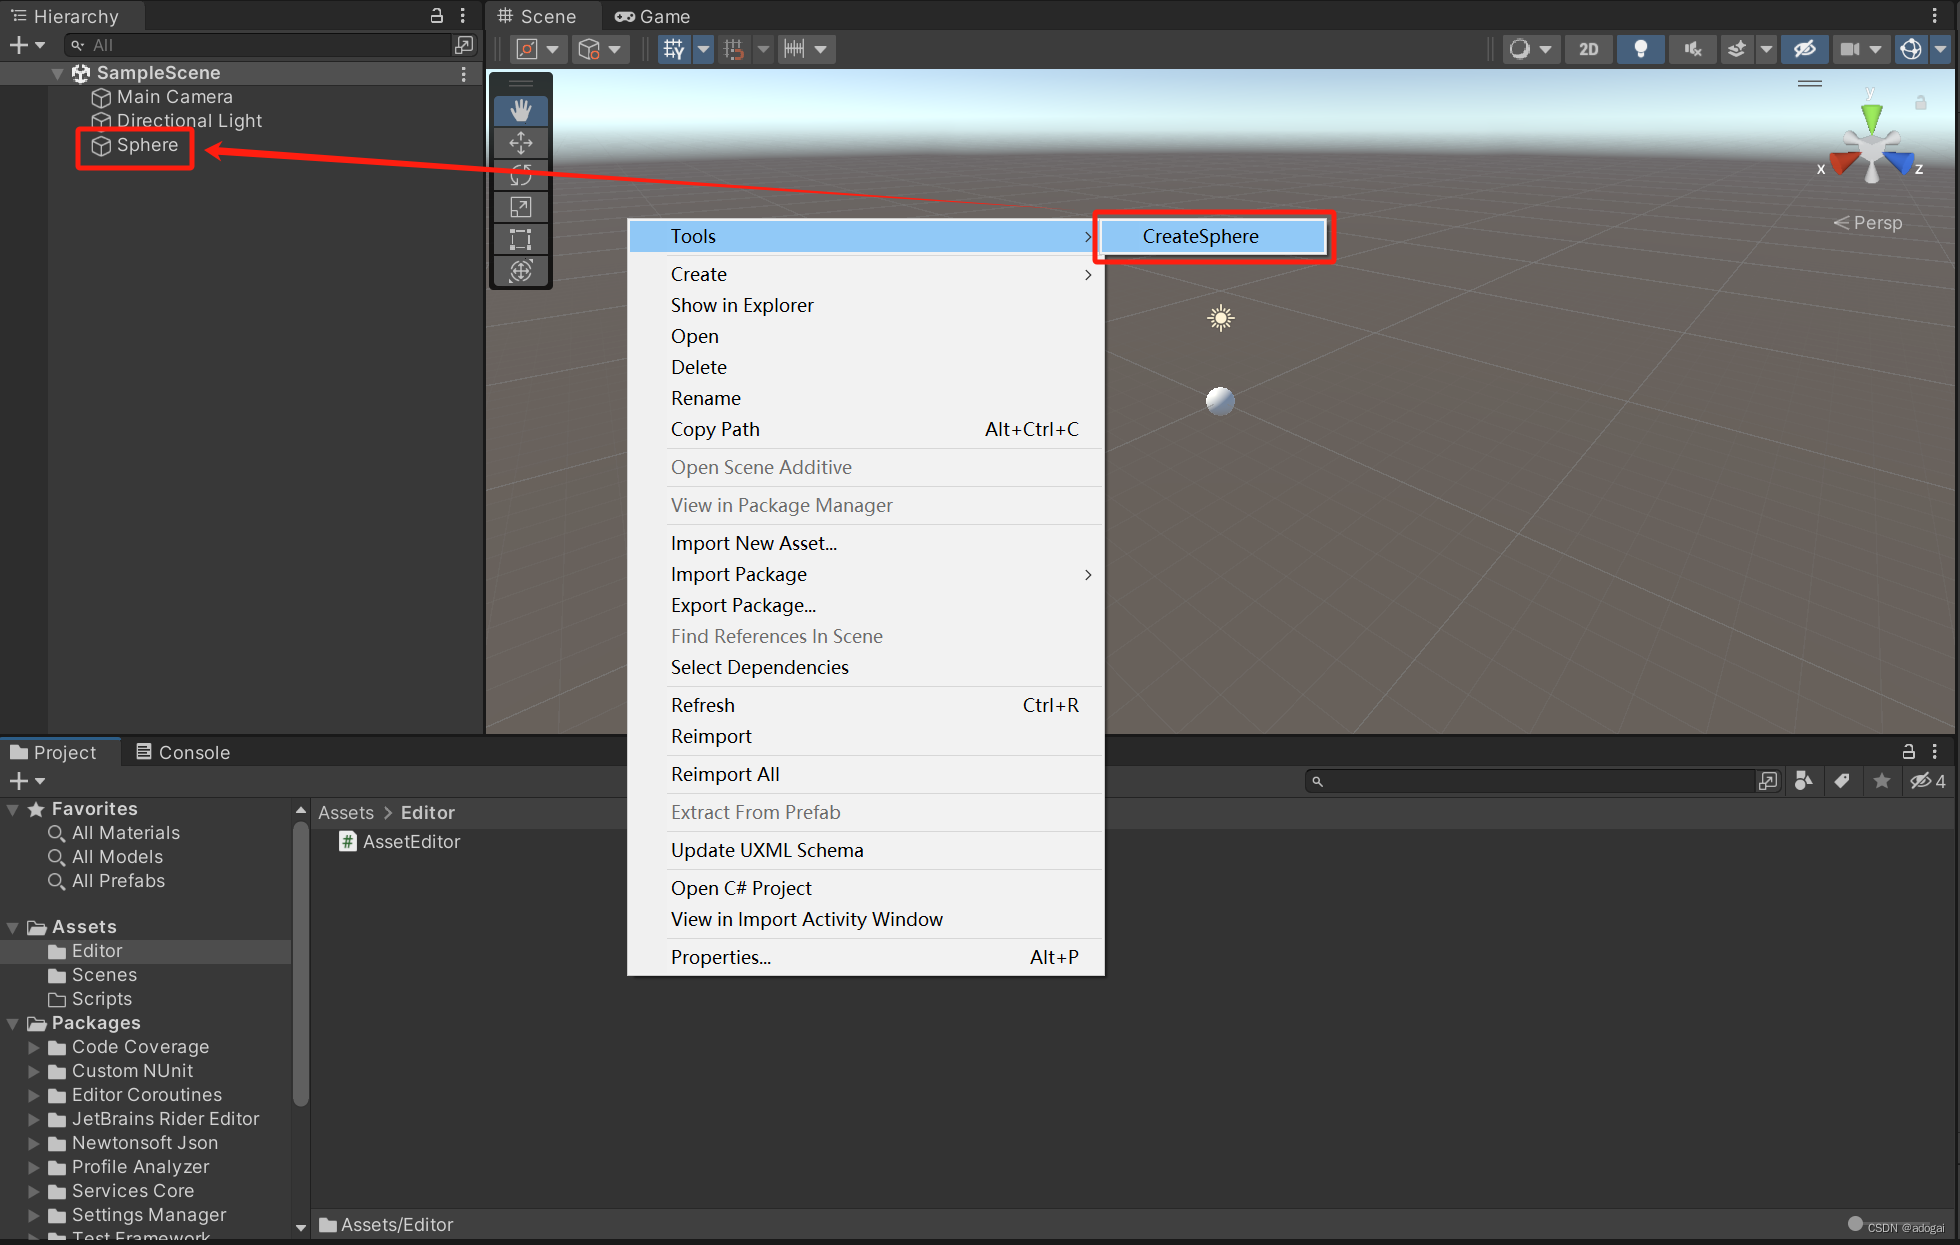Click the Rect Transform tool icon
Viewport: 1960px width, 1245px height.
pyautogui.click(x=523, y=237)
